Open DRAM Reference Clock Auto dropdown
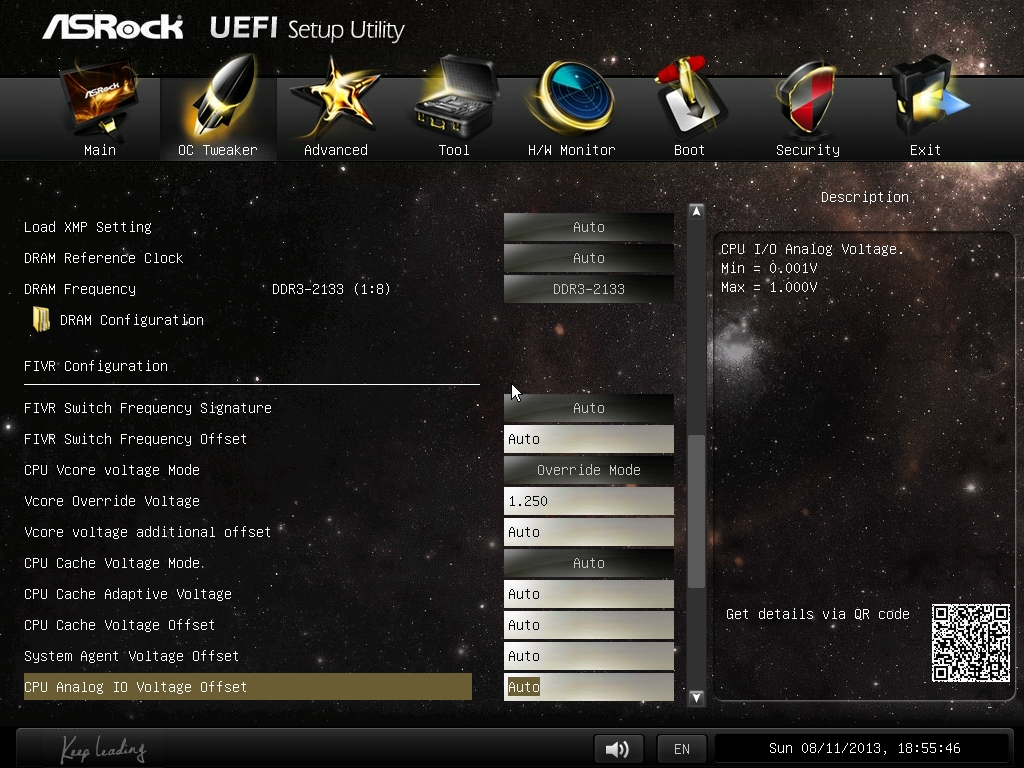 588,258
